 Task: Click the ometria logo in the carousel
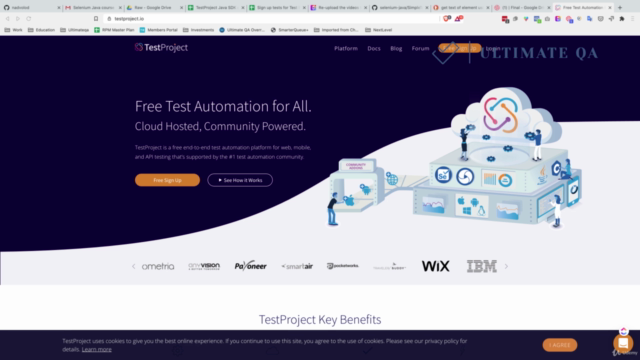click(158, 267)
